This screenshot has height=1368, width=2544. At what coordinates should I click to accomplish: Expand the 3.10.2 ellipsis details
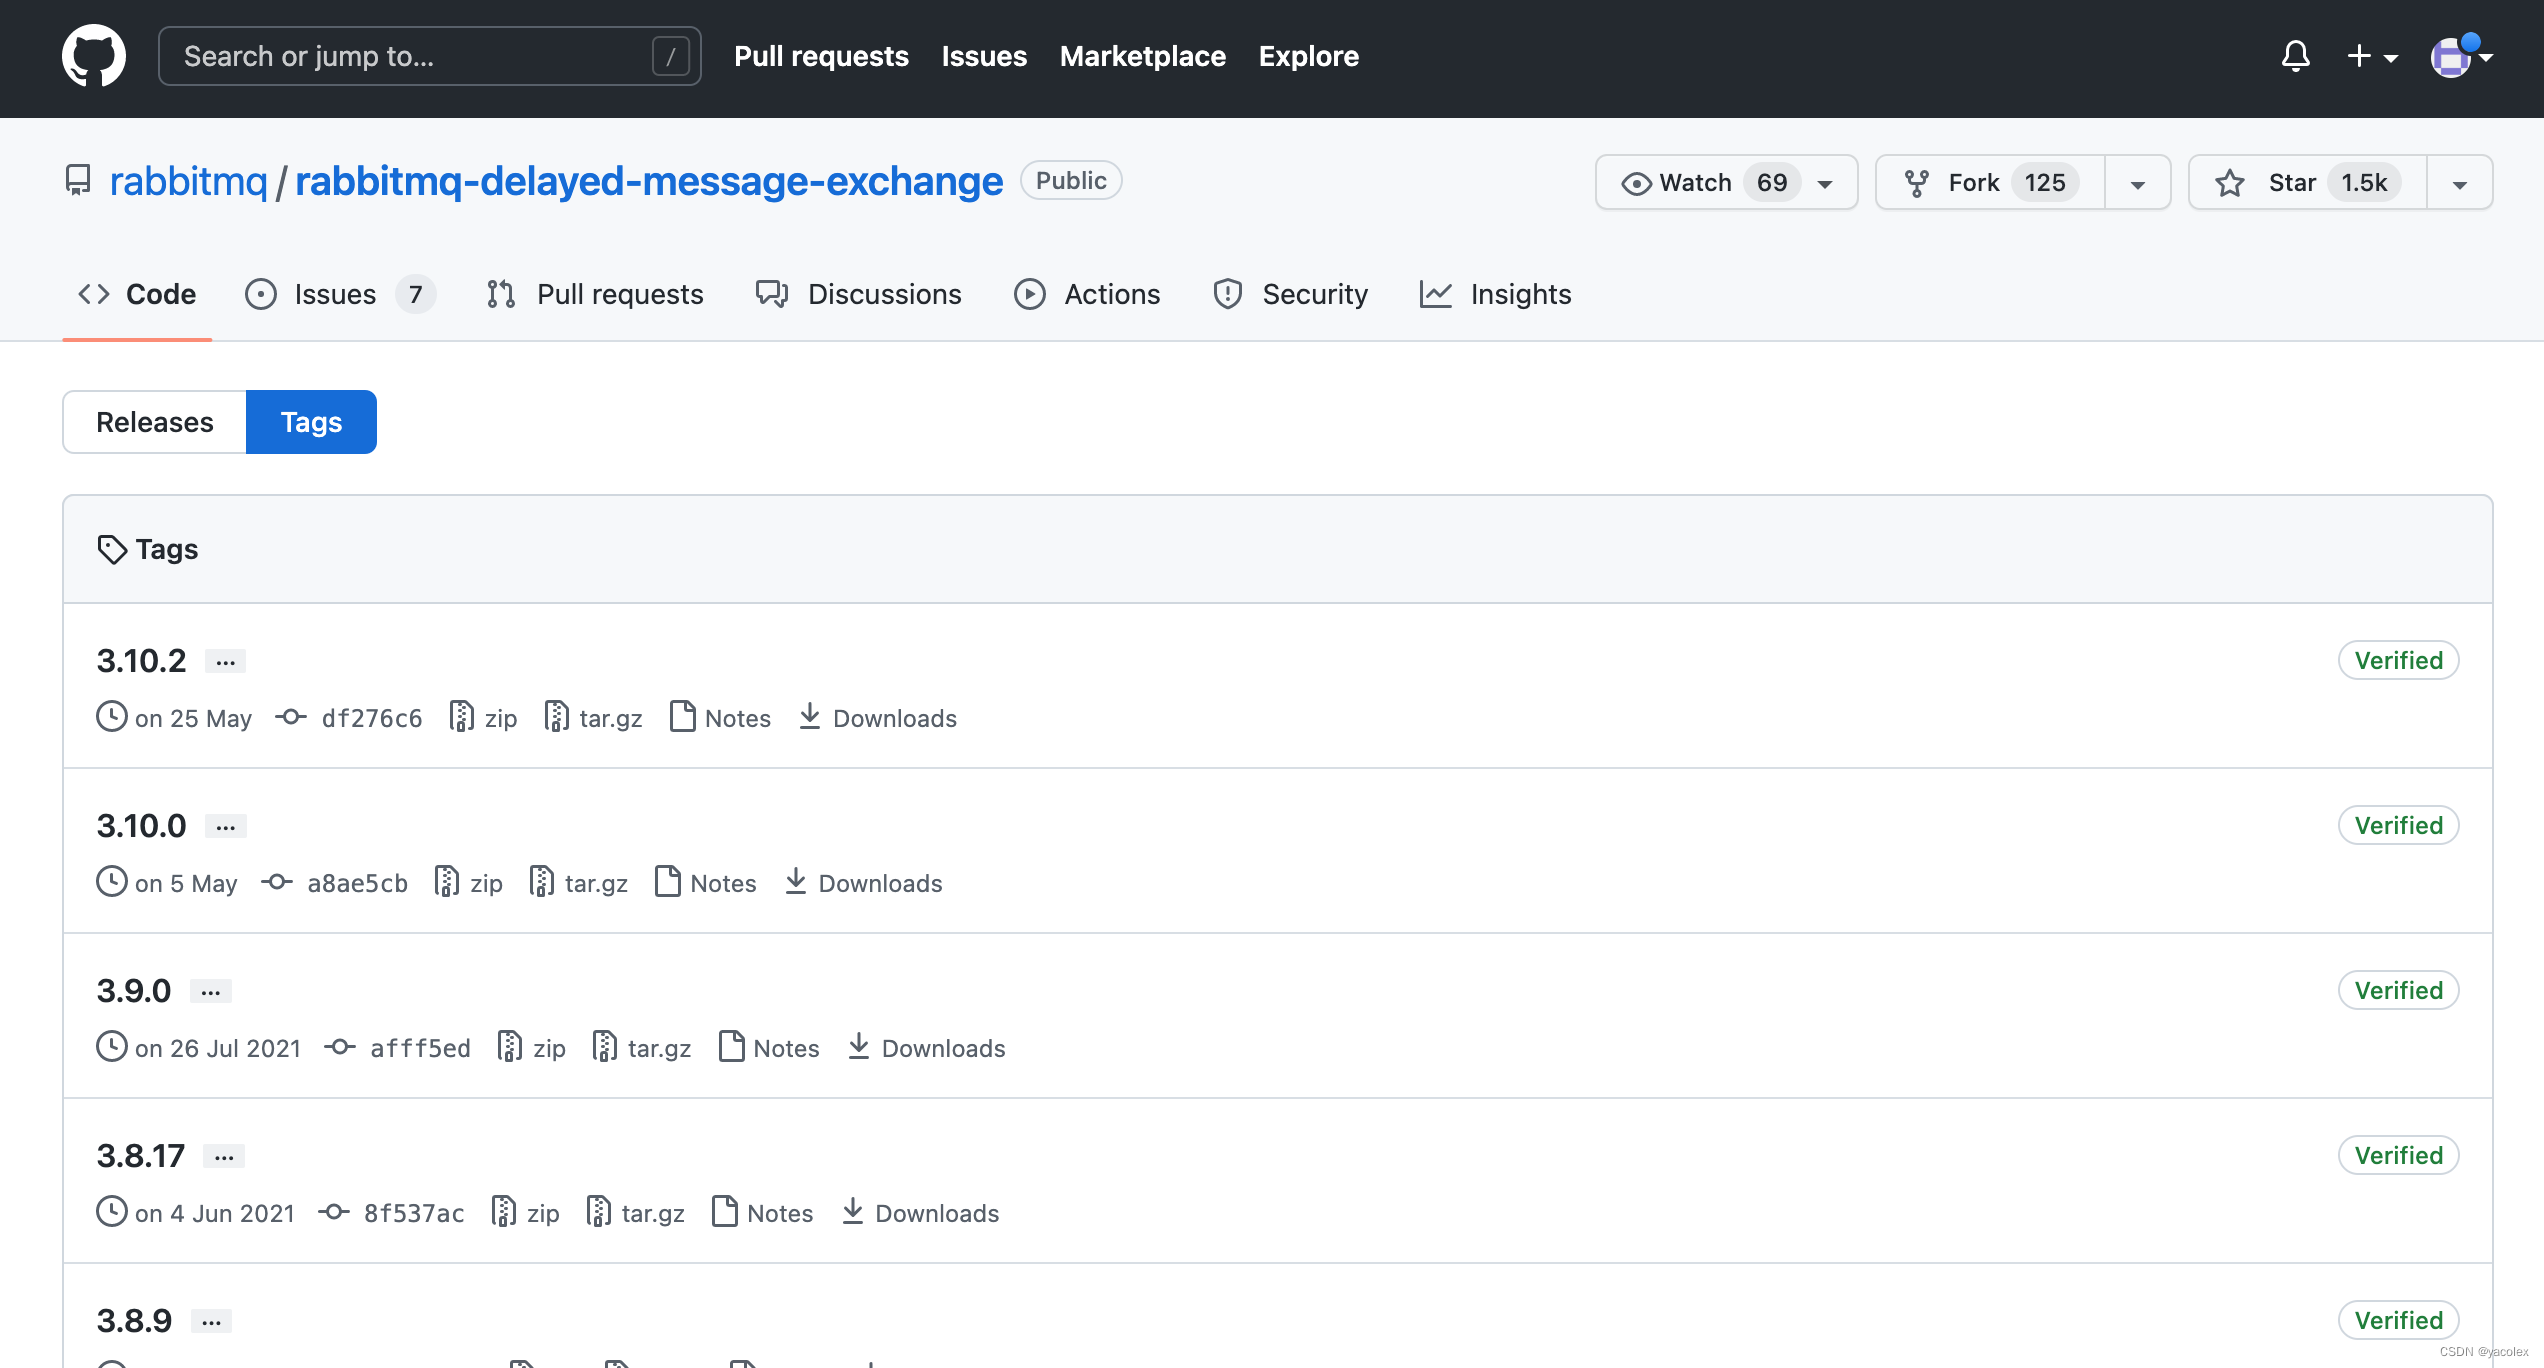click(226, 661)
